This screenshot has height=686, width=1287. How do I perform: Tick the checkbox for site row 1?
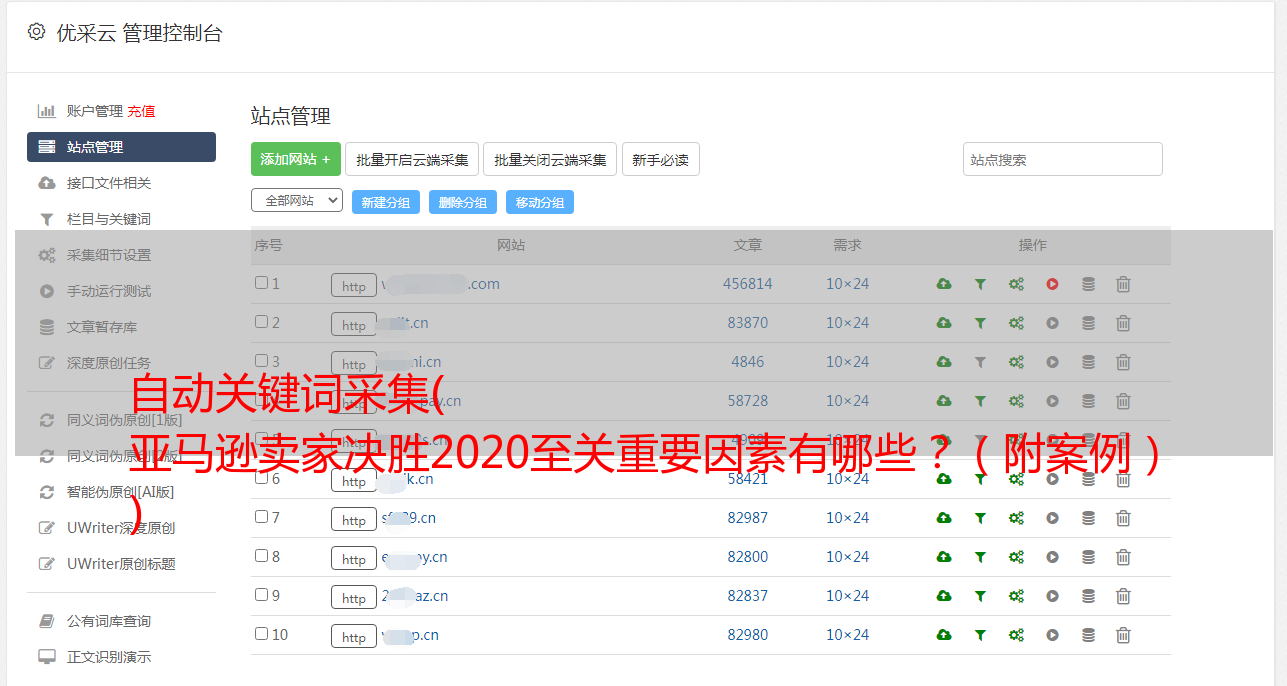click(x=261, y=283)
